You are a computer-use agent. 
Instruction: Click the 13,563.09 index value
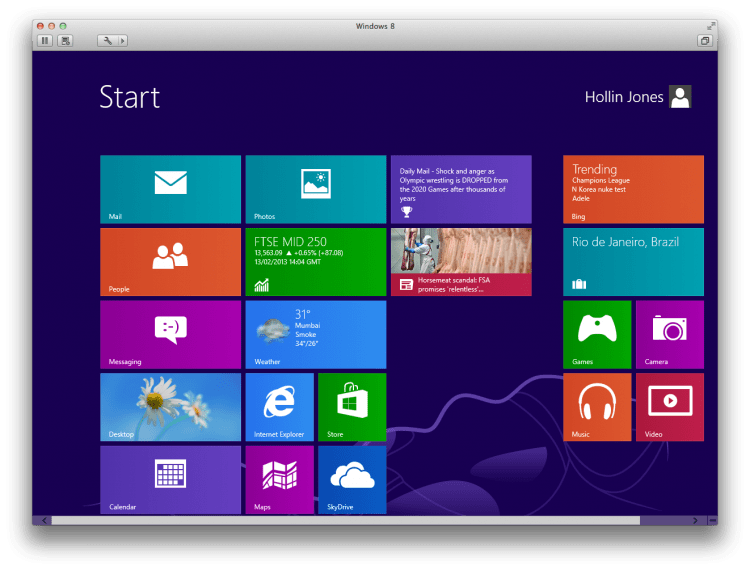[x=268, y=252]
